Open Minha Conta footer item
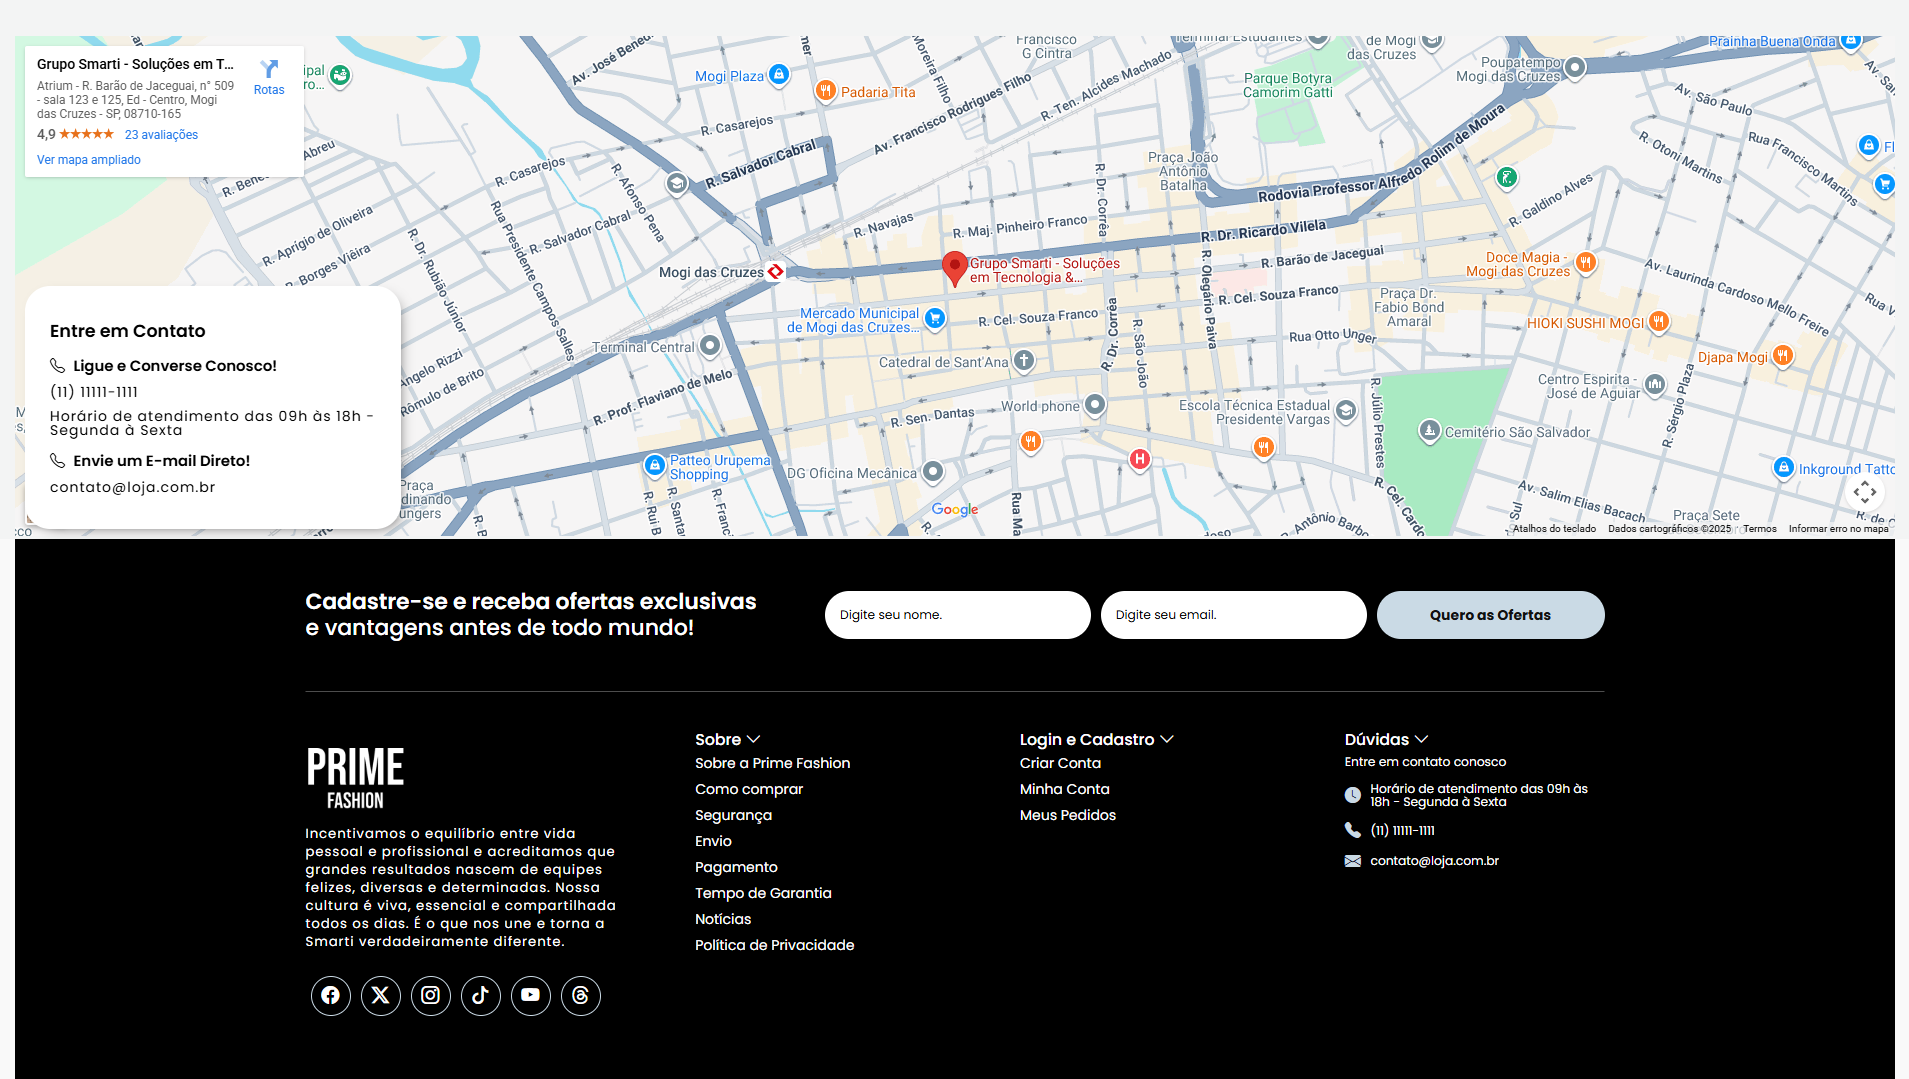This screenshot has height=1079, width=1909. [1065, 789]
